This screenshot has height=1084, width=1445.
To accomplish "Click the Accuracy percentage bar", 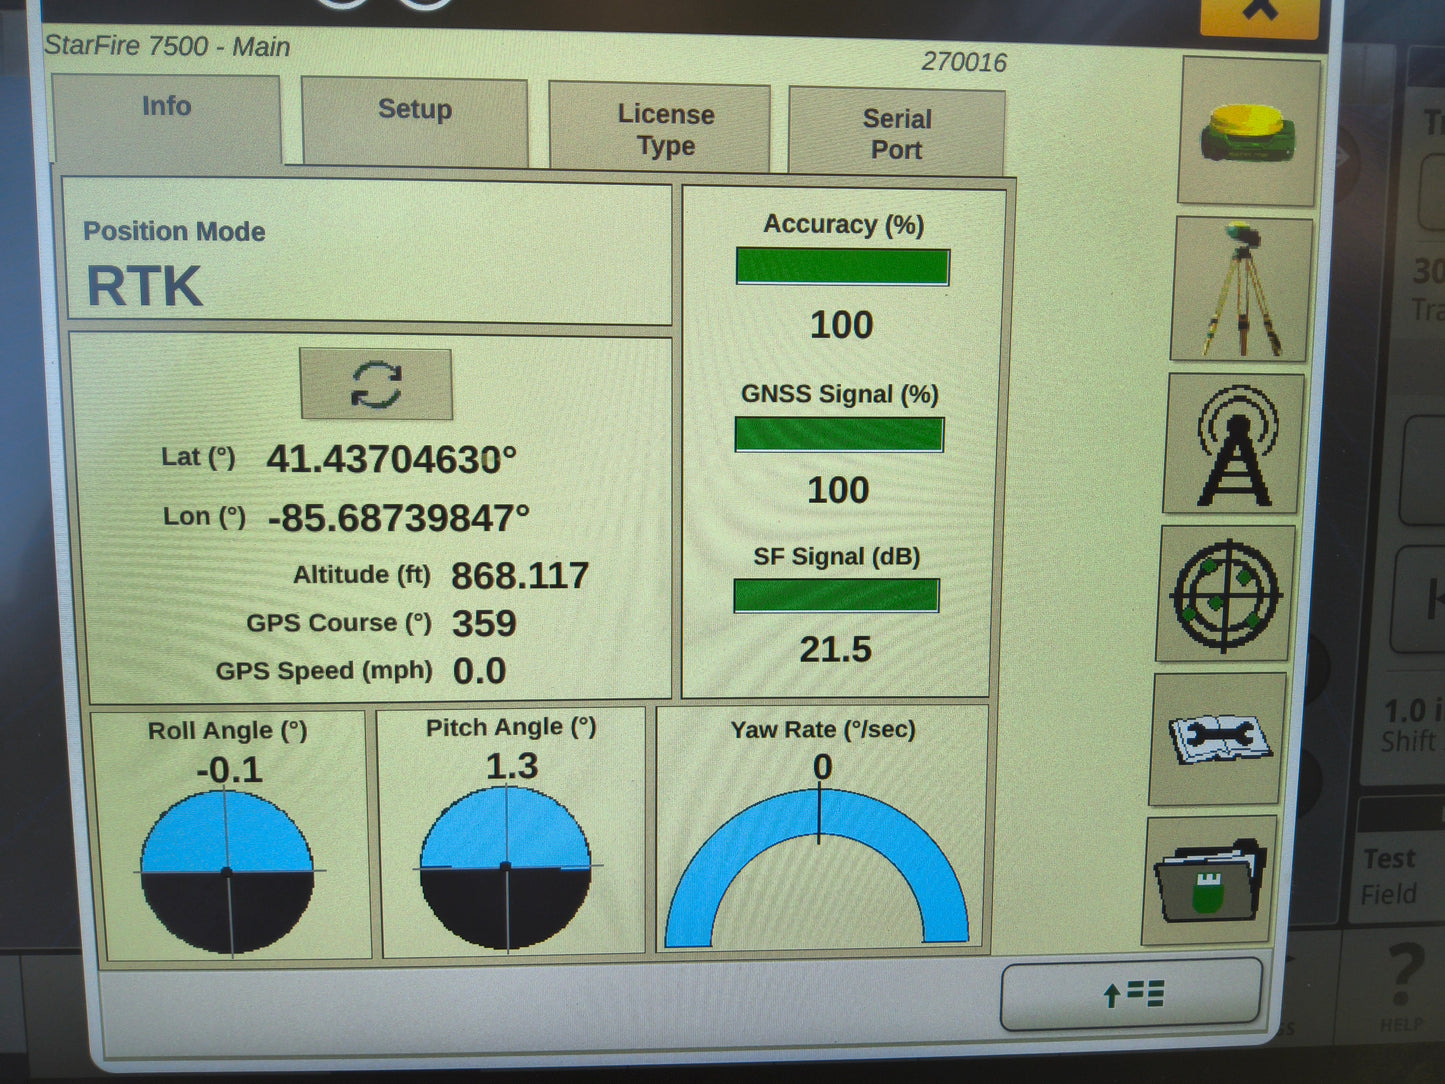I will (842, 267).
